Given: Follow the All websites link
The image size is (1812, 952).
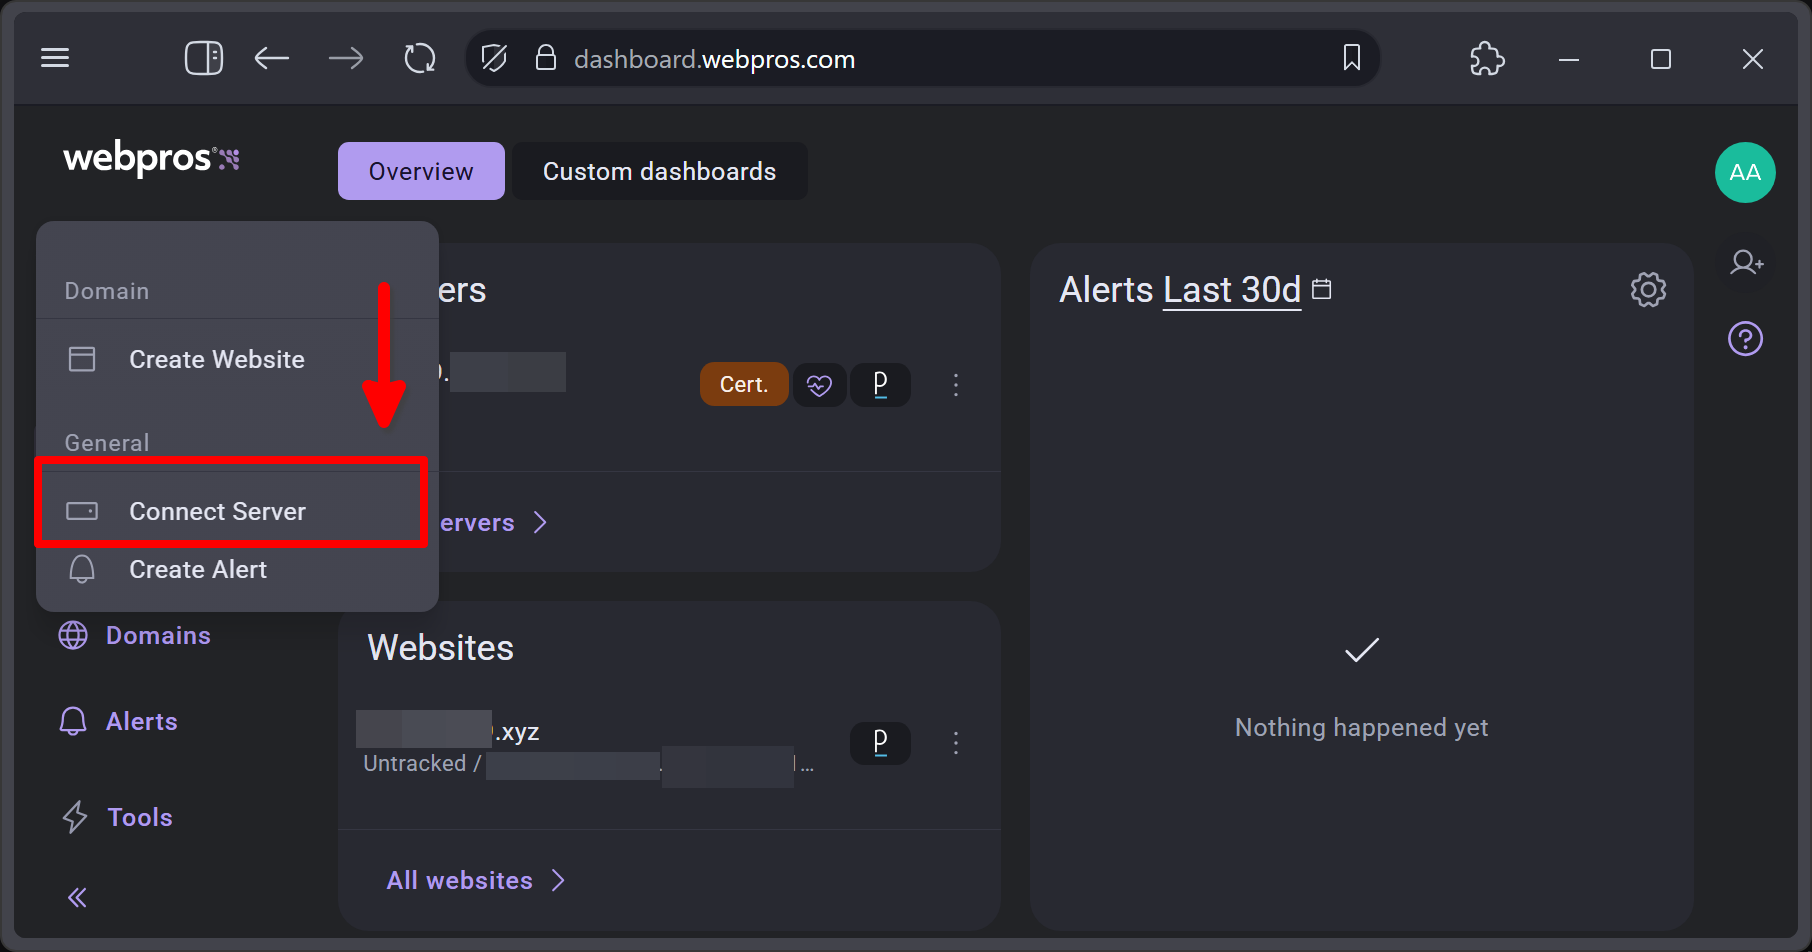Looking at the screenshot, I should pyautogui.click(x=476, y=880).
